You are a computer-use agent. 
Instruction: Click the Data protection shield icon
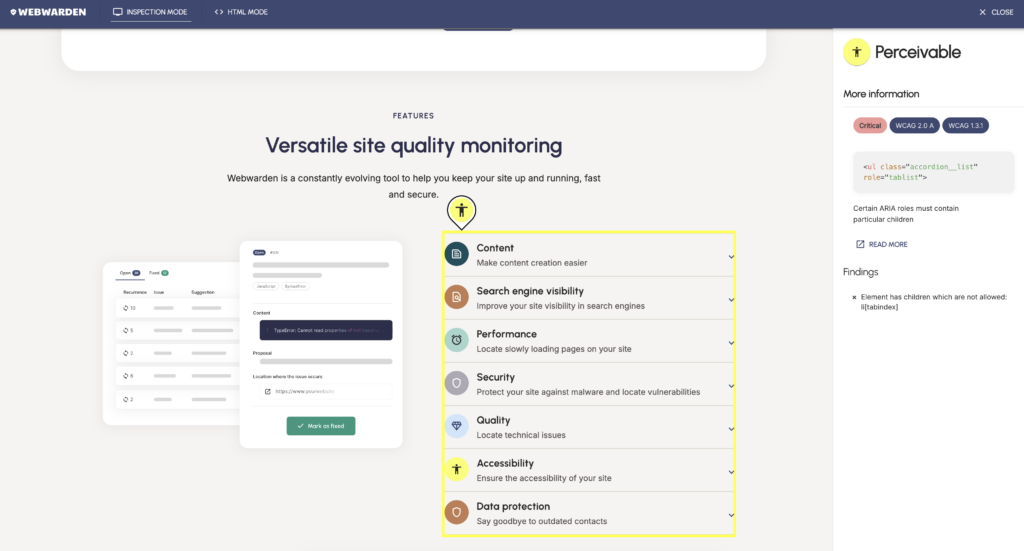tap(456, 512)
